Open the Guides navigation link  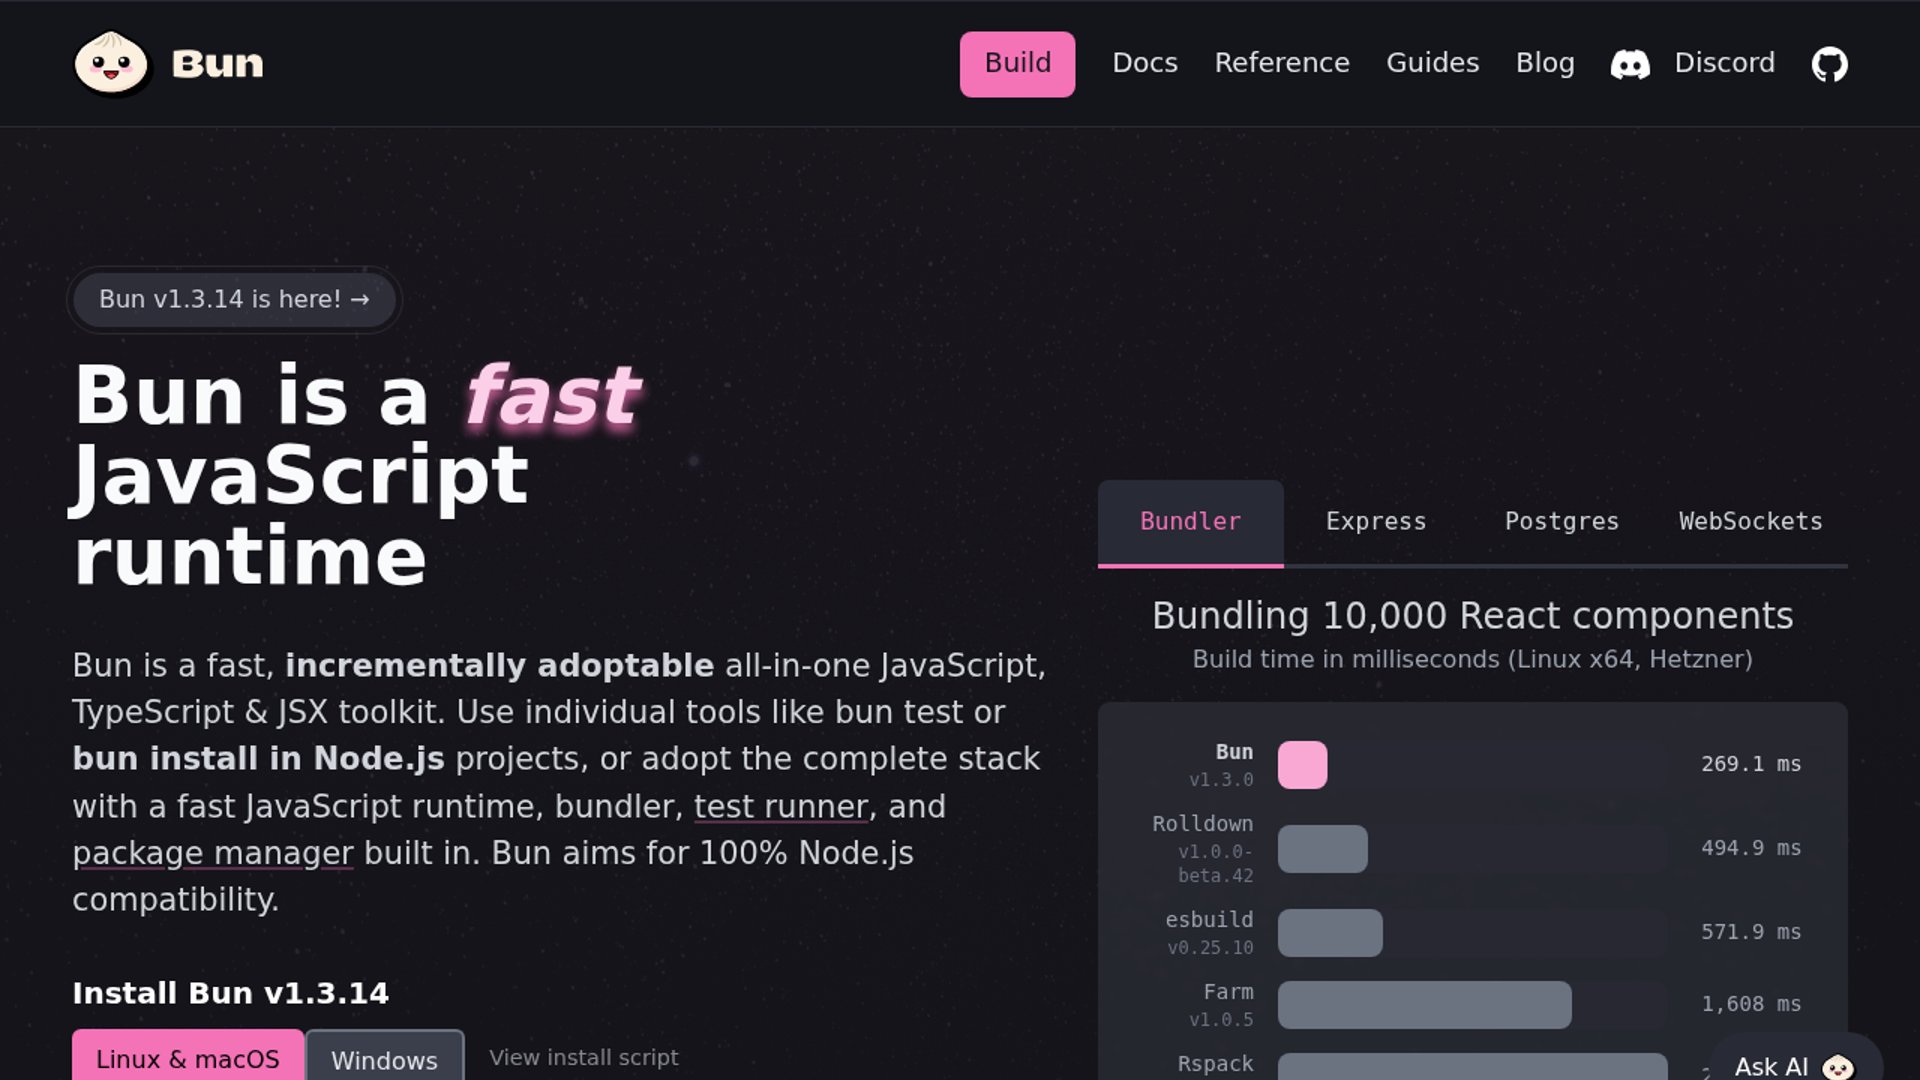[1432, 63]
